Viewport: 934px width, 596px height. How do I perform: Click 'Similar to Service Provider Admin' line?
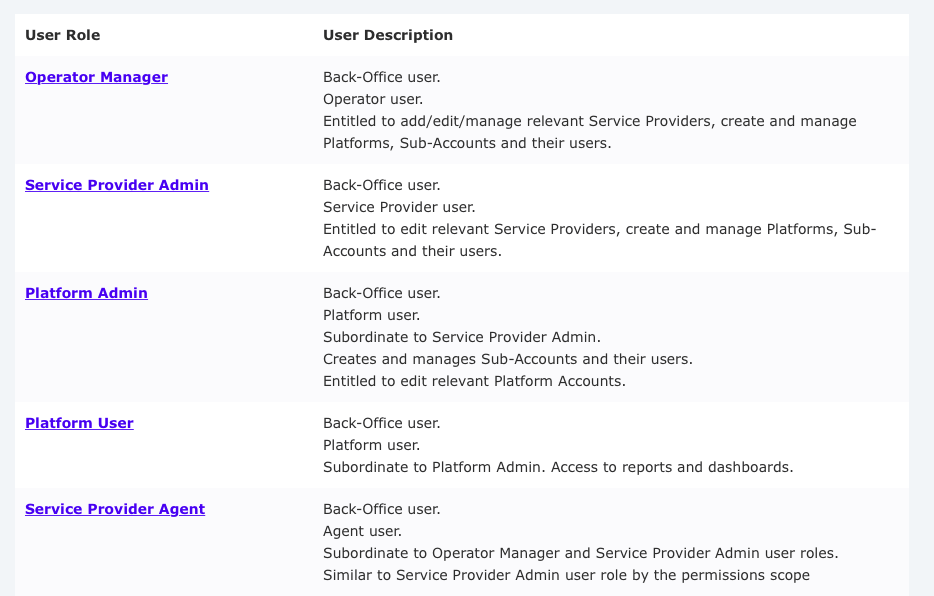tap(566, 575)
